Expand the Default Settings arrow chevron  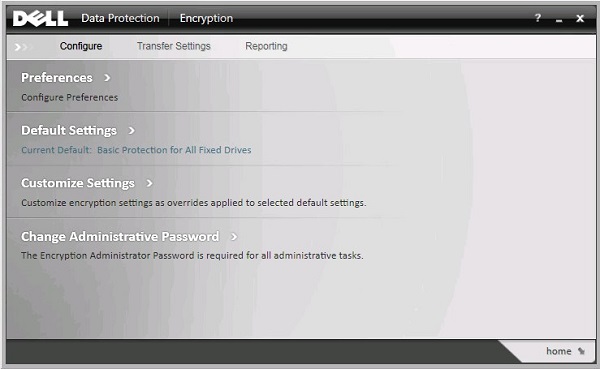(x=132, y=131)
